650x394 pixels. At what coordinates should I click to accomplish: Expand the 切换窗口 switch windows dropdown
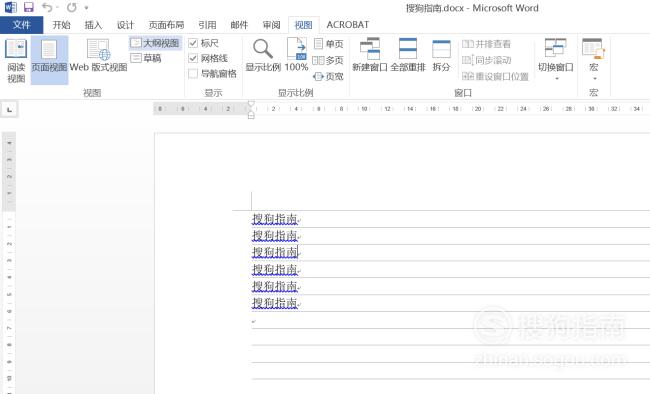click(x=556, y=60)
